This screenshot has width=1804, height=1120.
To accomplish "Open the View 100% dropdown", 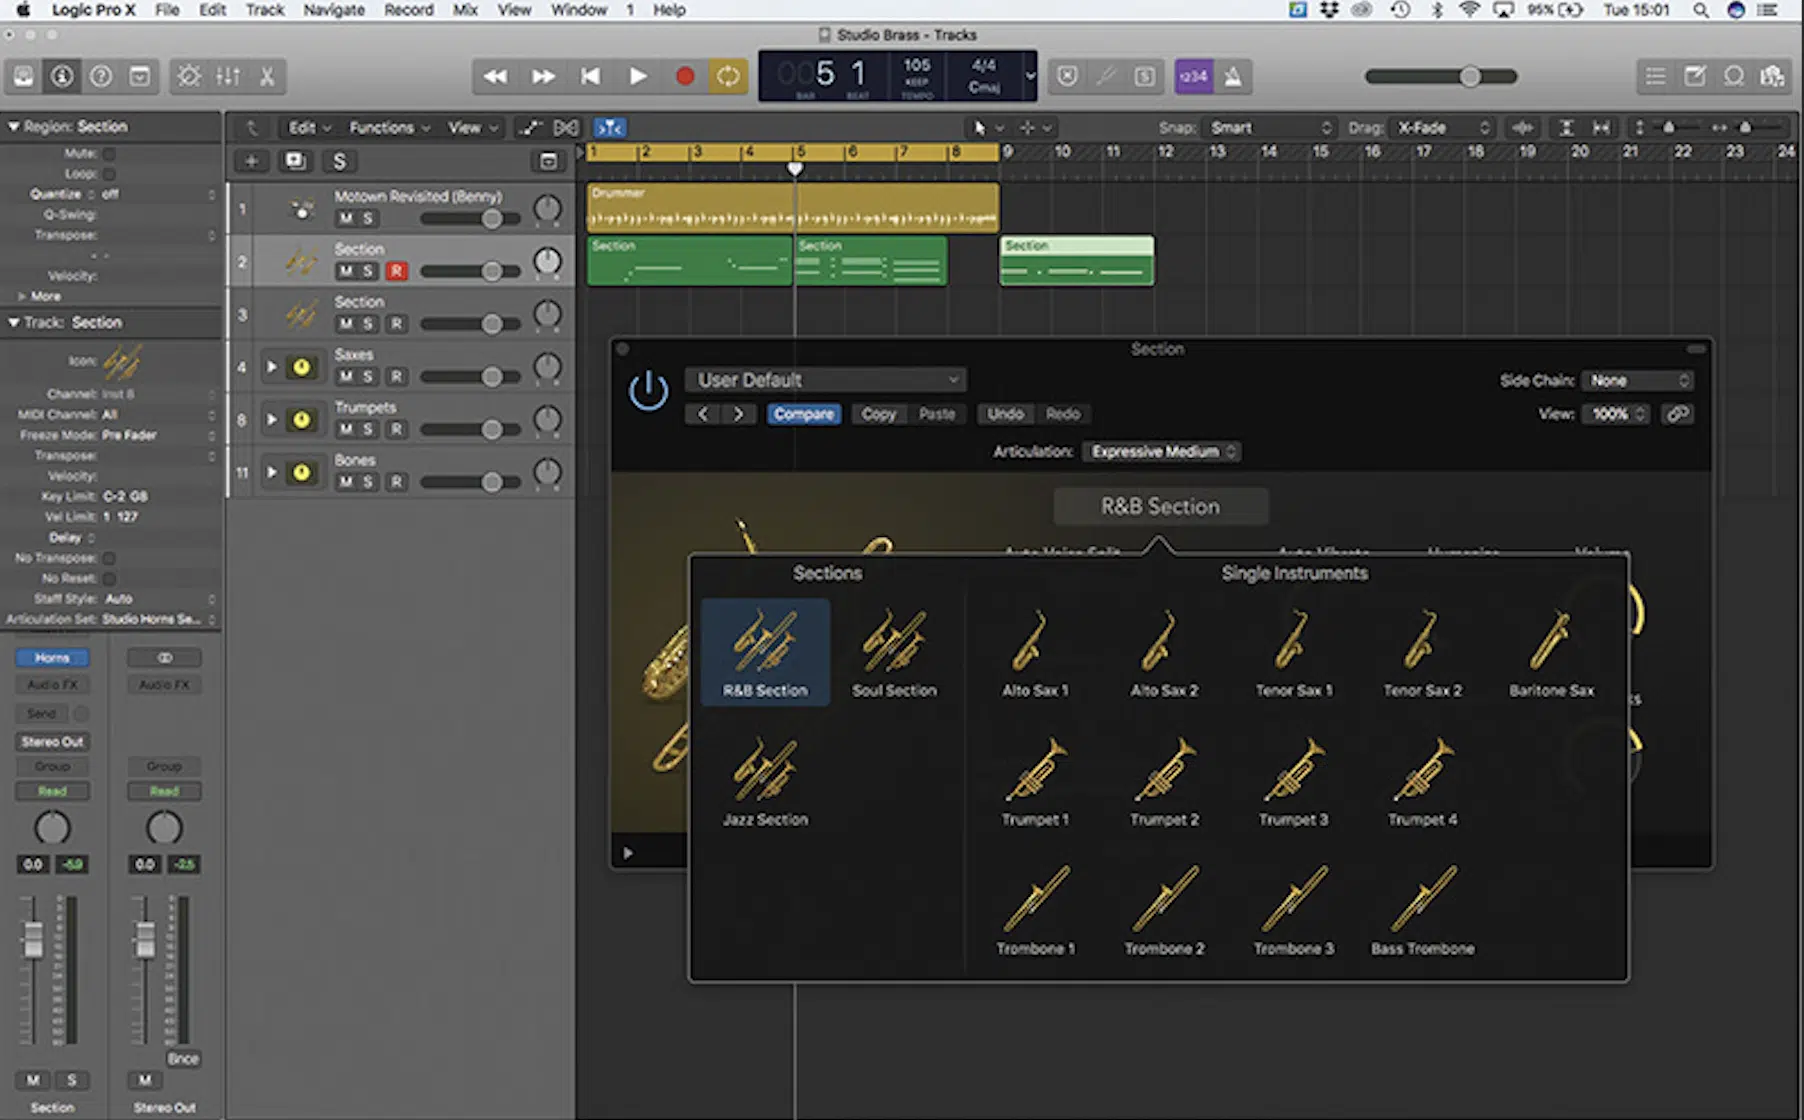I will pyautogui.click(x=1616, y=414).
